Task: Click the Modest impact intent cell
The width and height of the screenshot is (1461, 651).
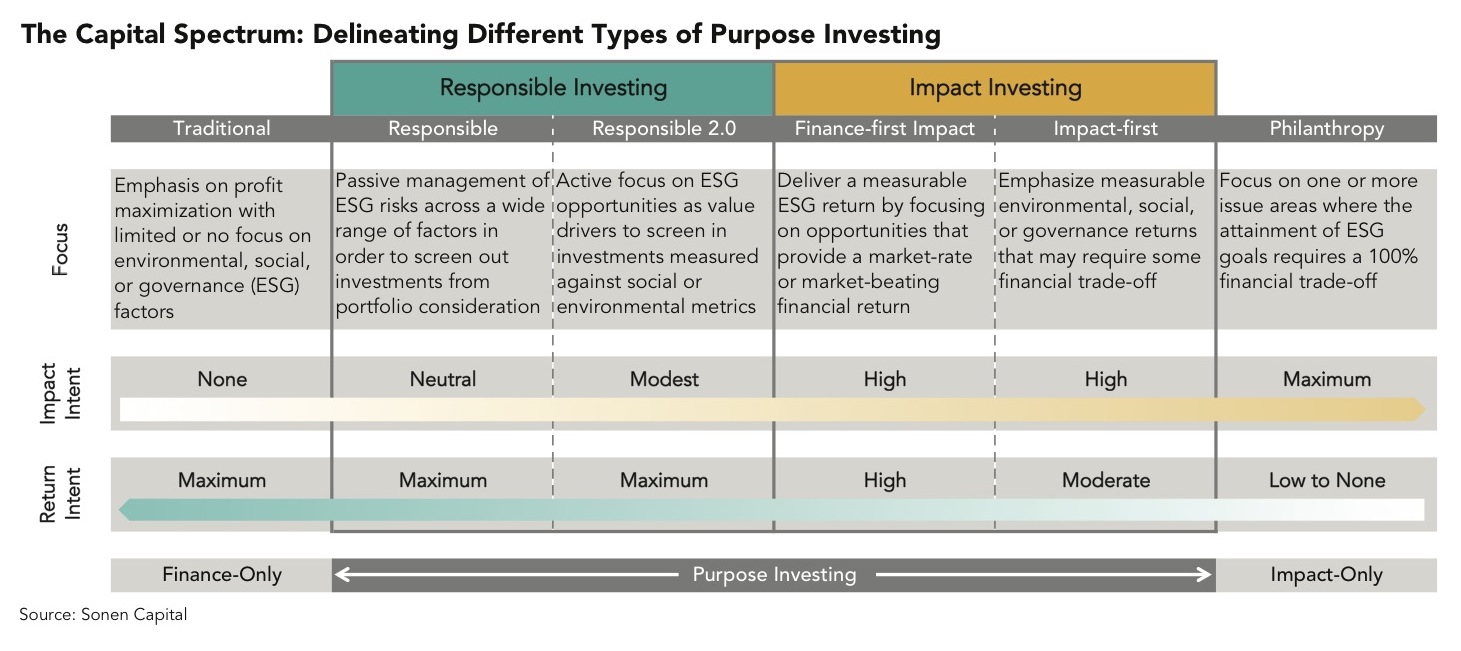Action: (x=664, y=379)
